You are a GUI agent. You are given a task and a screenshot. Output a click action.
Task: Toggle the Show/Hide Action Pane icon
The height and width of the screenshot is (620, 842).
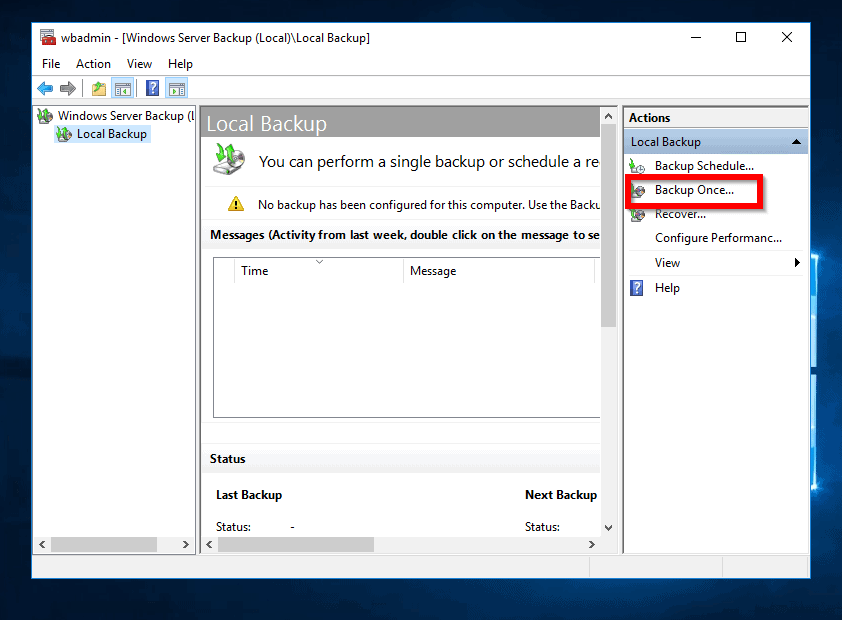[177, 89]
